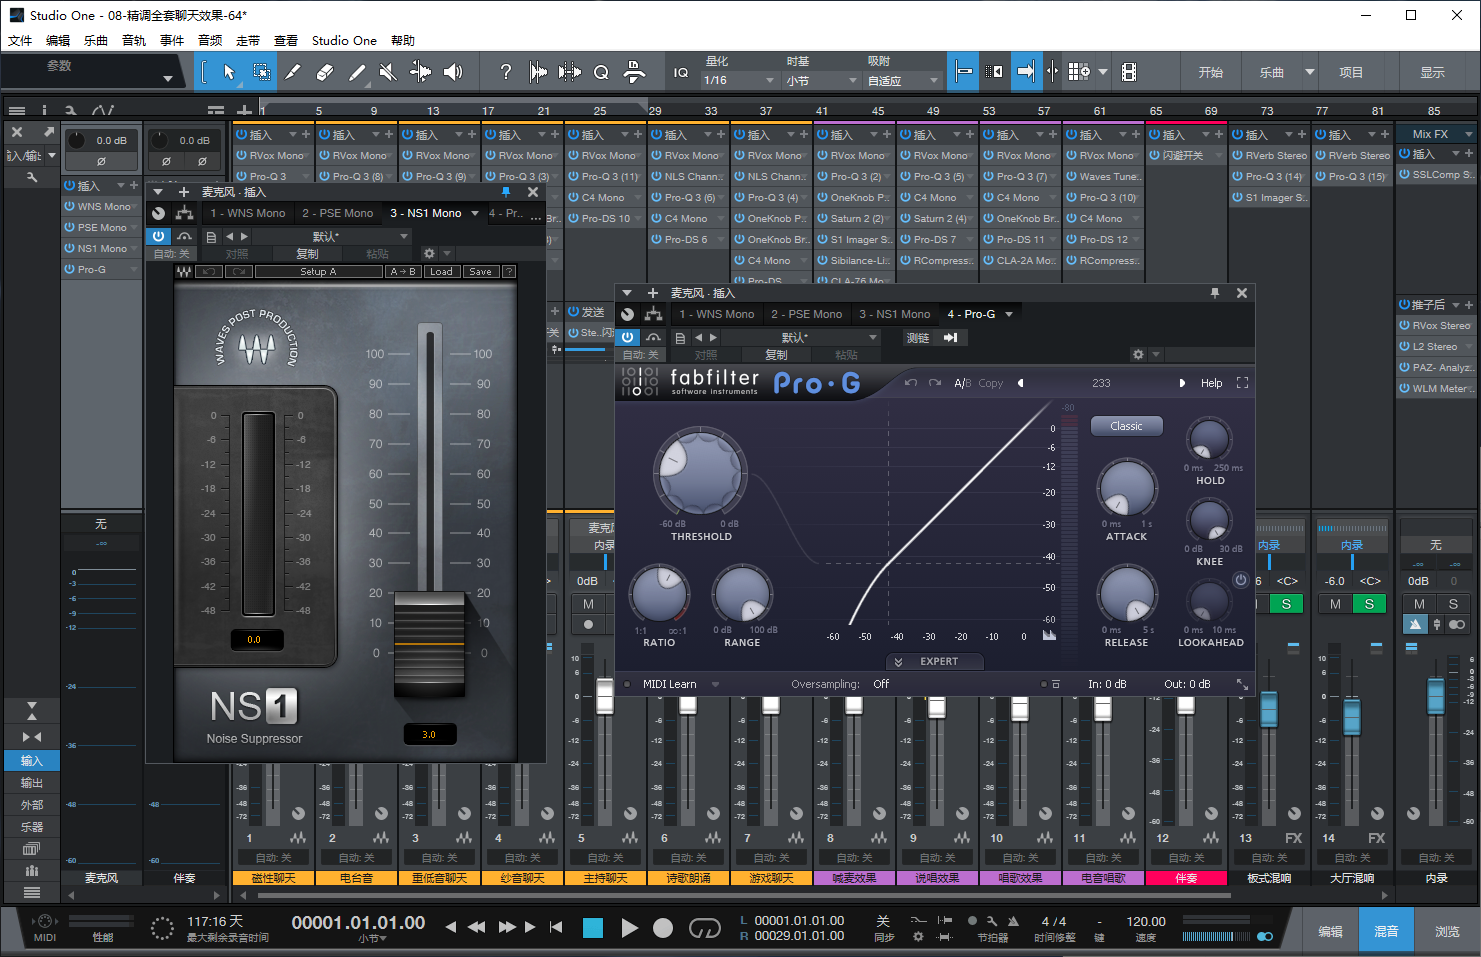Select the Mute tool in toolbar
Viewport: 1481px width, 957px height.
pyautogui.click(x=388, y=72)
